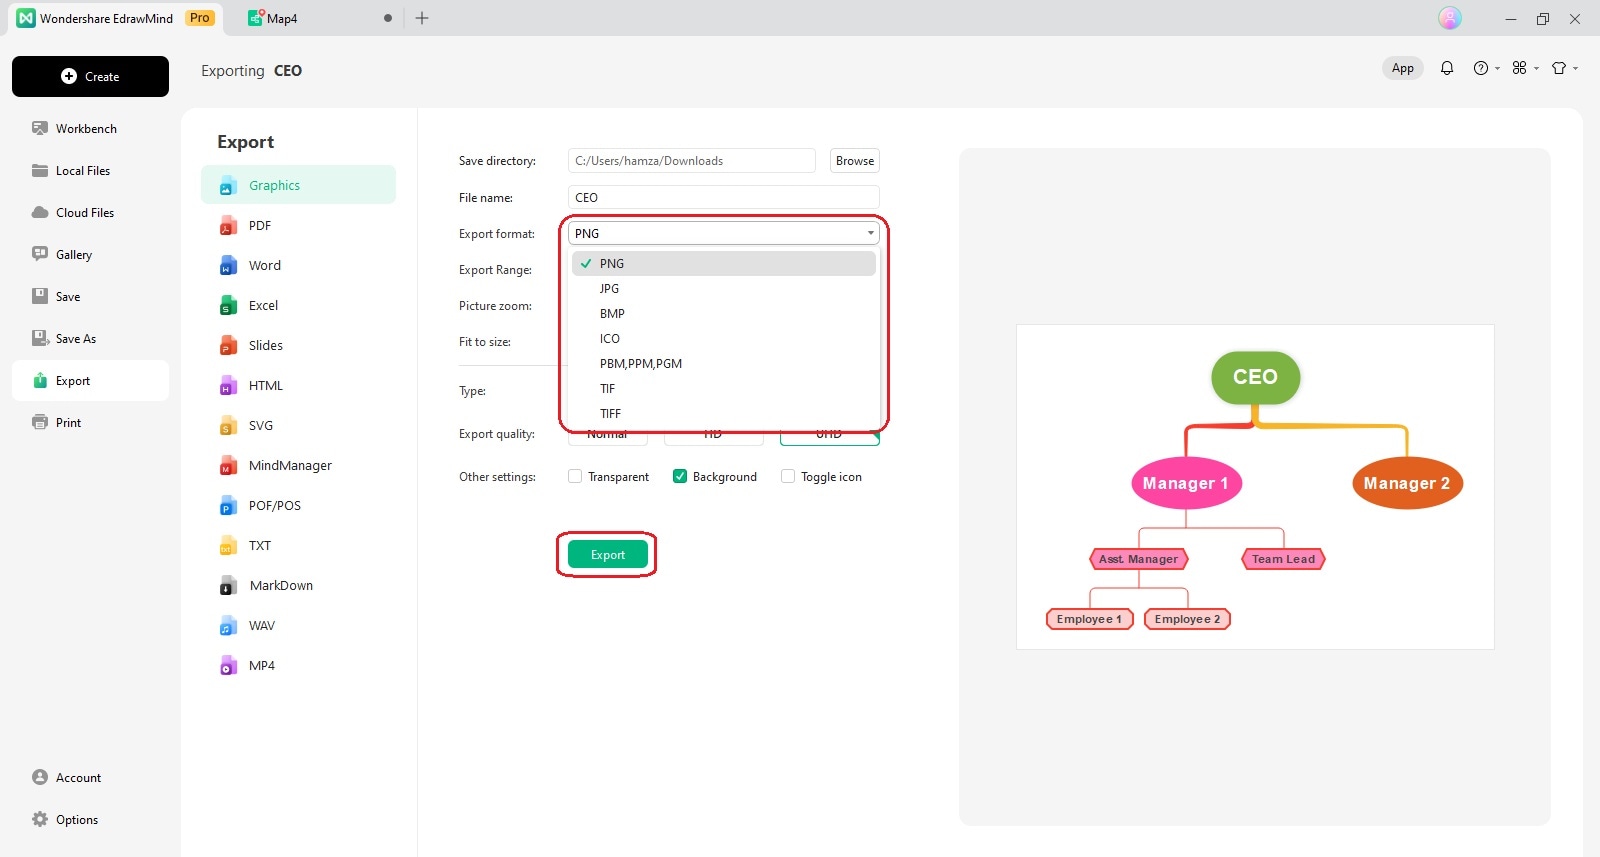Click the Create button
Screen dimensions: 1600x857
tap(90, 76)
